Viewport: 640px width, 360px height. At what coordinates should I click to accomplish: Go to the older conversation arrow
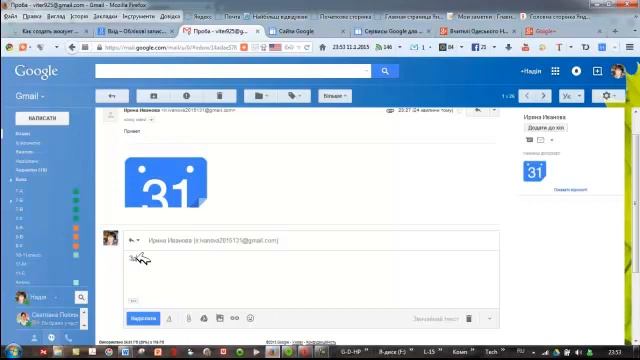[543, 96]
